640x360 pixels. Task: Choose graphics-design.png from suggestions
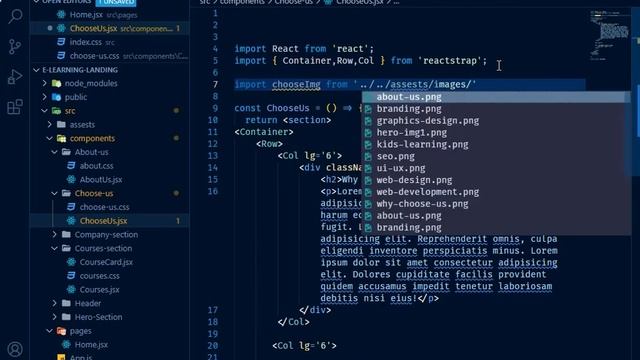tap(496, 121)
